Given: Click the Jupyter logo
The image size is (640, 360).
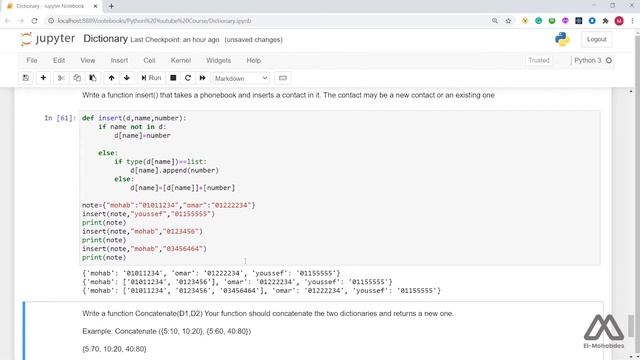Looking at the screenshot, I should (x=48, y=39).
